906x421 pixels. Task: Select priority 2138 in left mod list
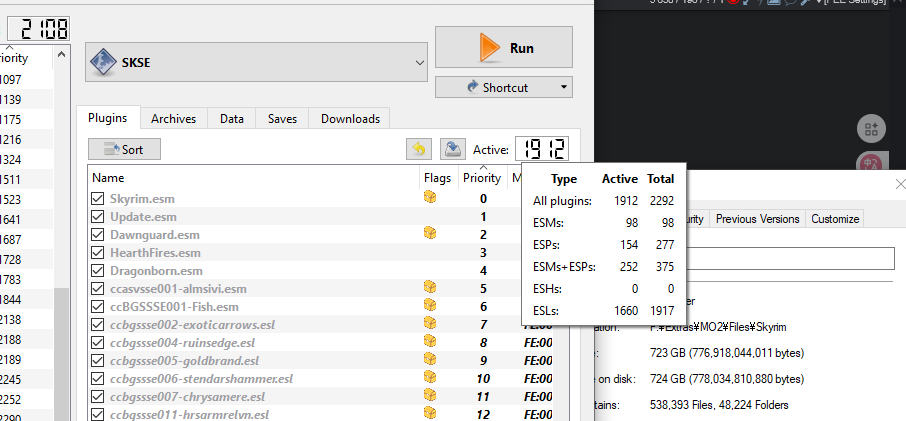10,319
